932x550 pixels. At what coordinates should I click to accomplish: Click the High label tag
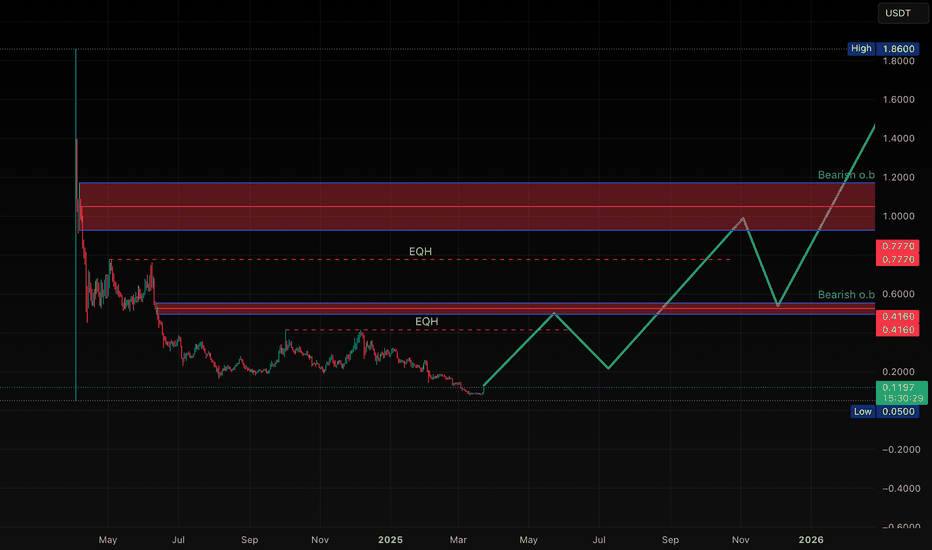[x=861, y=49]
